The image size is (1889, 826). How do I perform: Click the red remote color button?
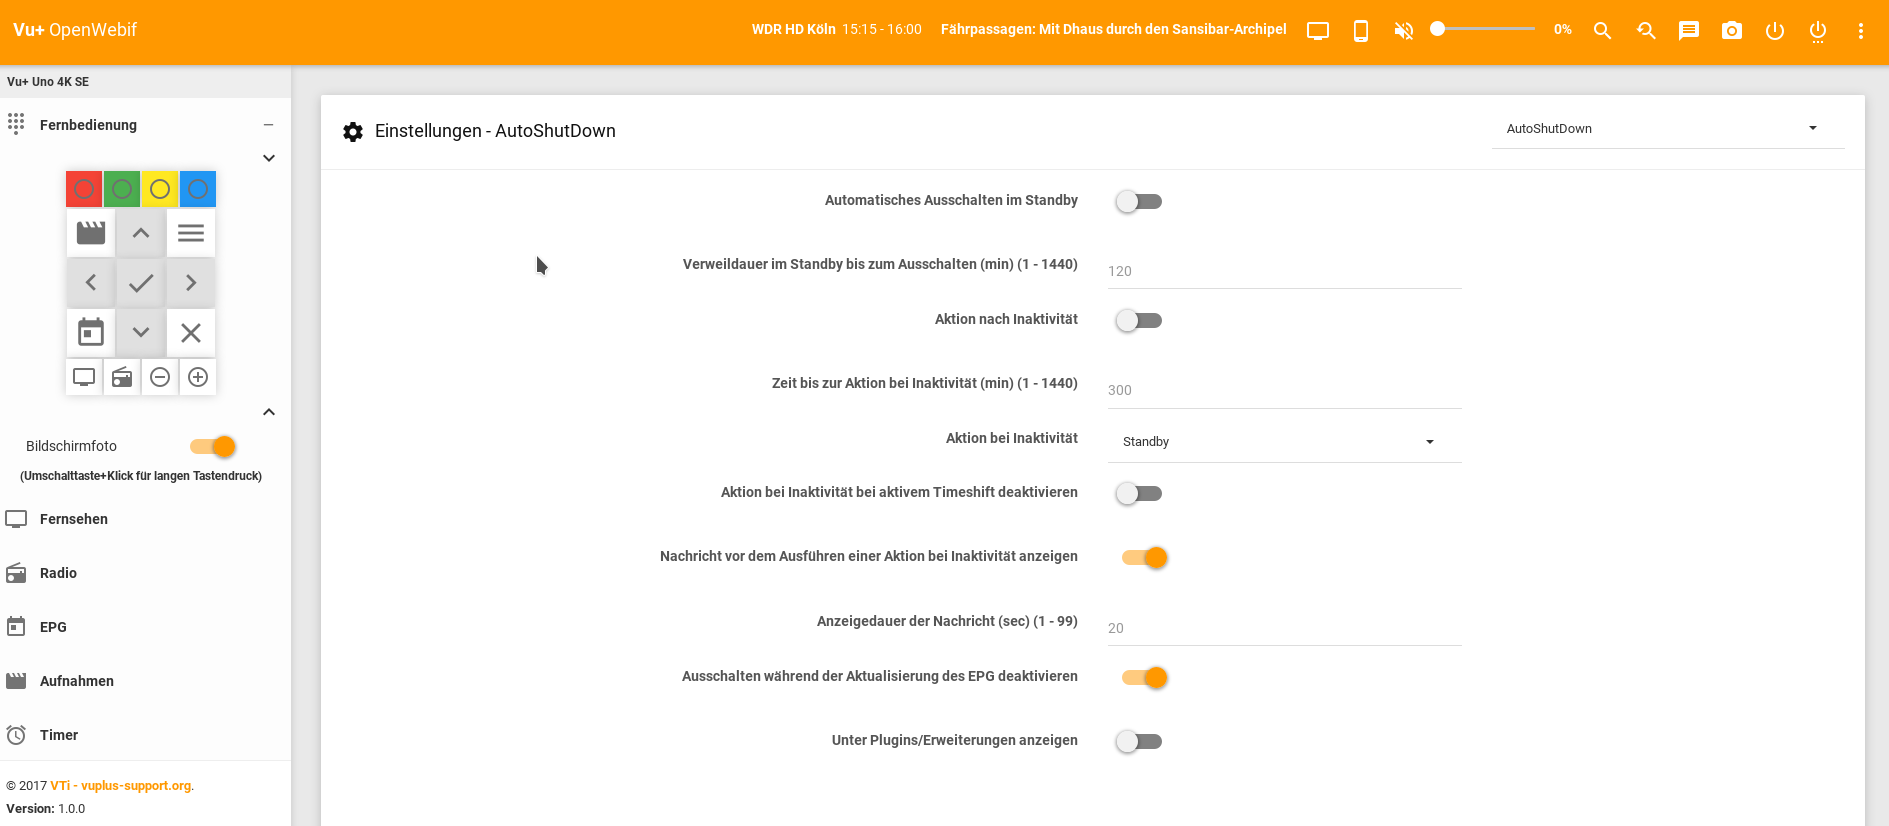pyautogui.click(x=85, y=189)
